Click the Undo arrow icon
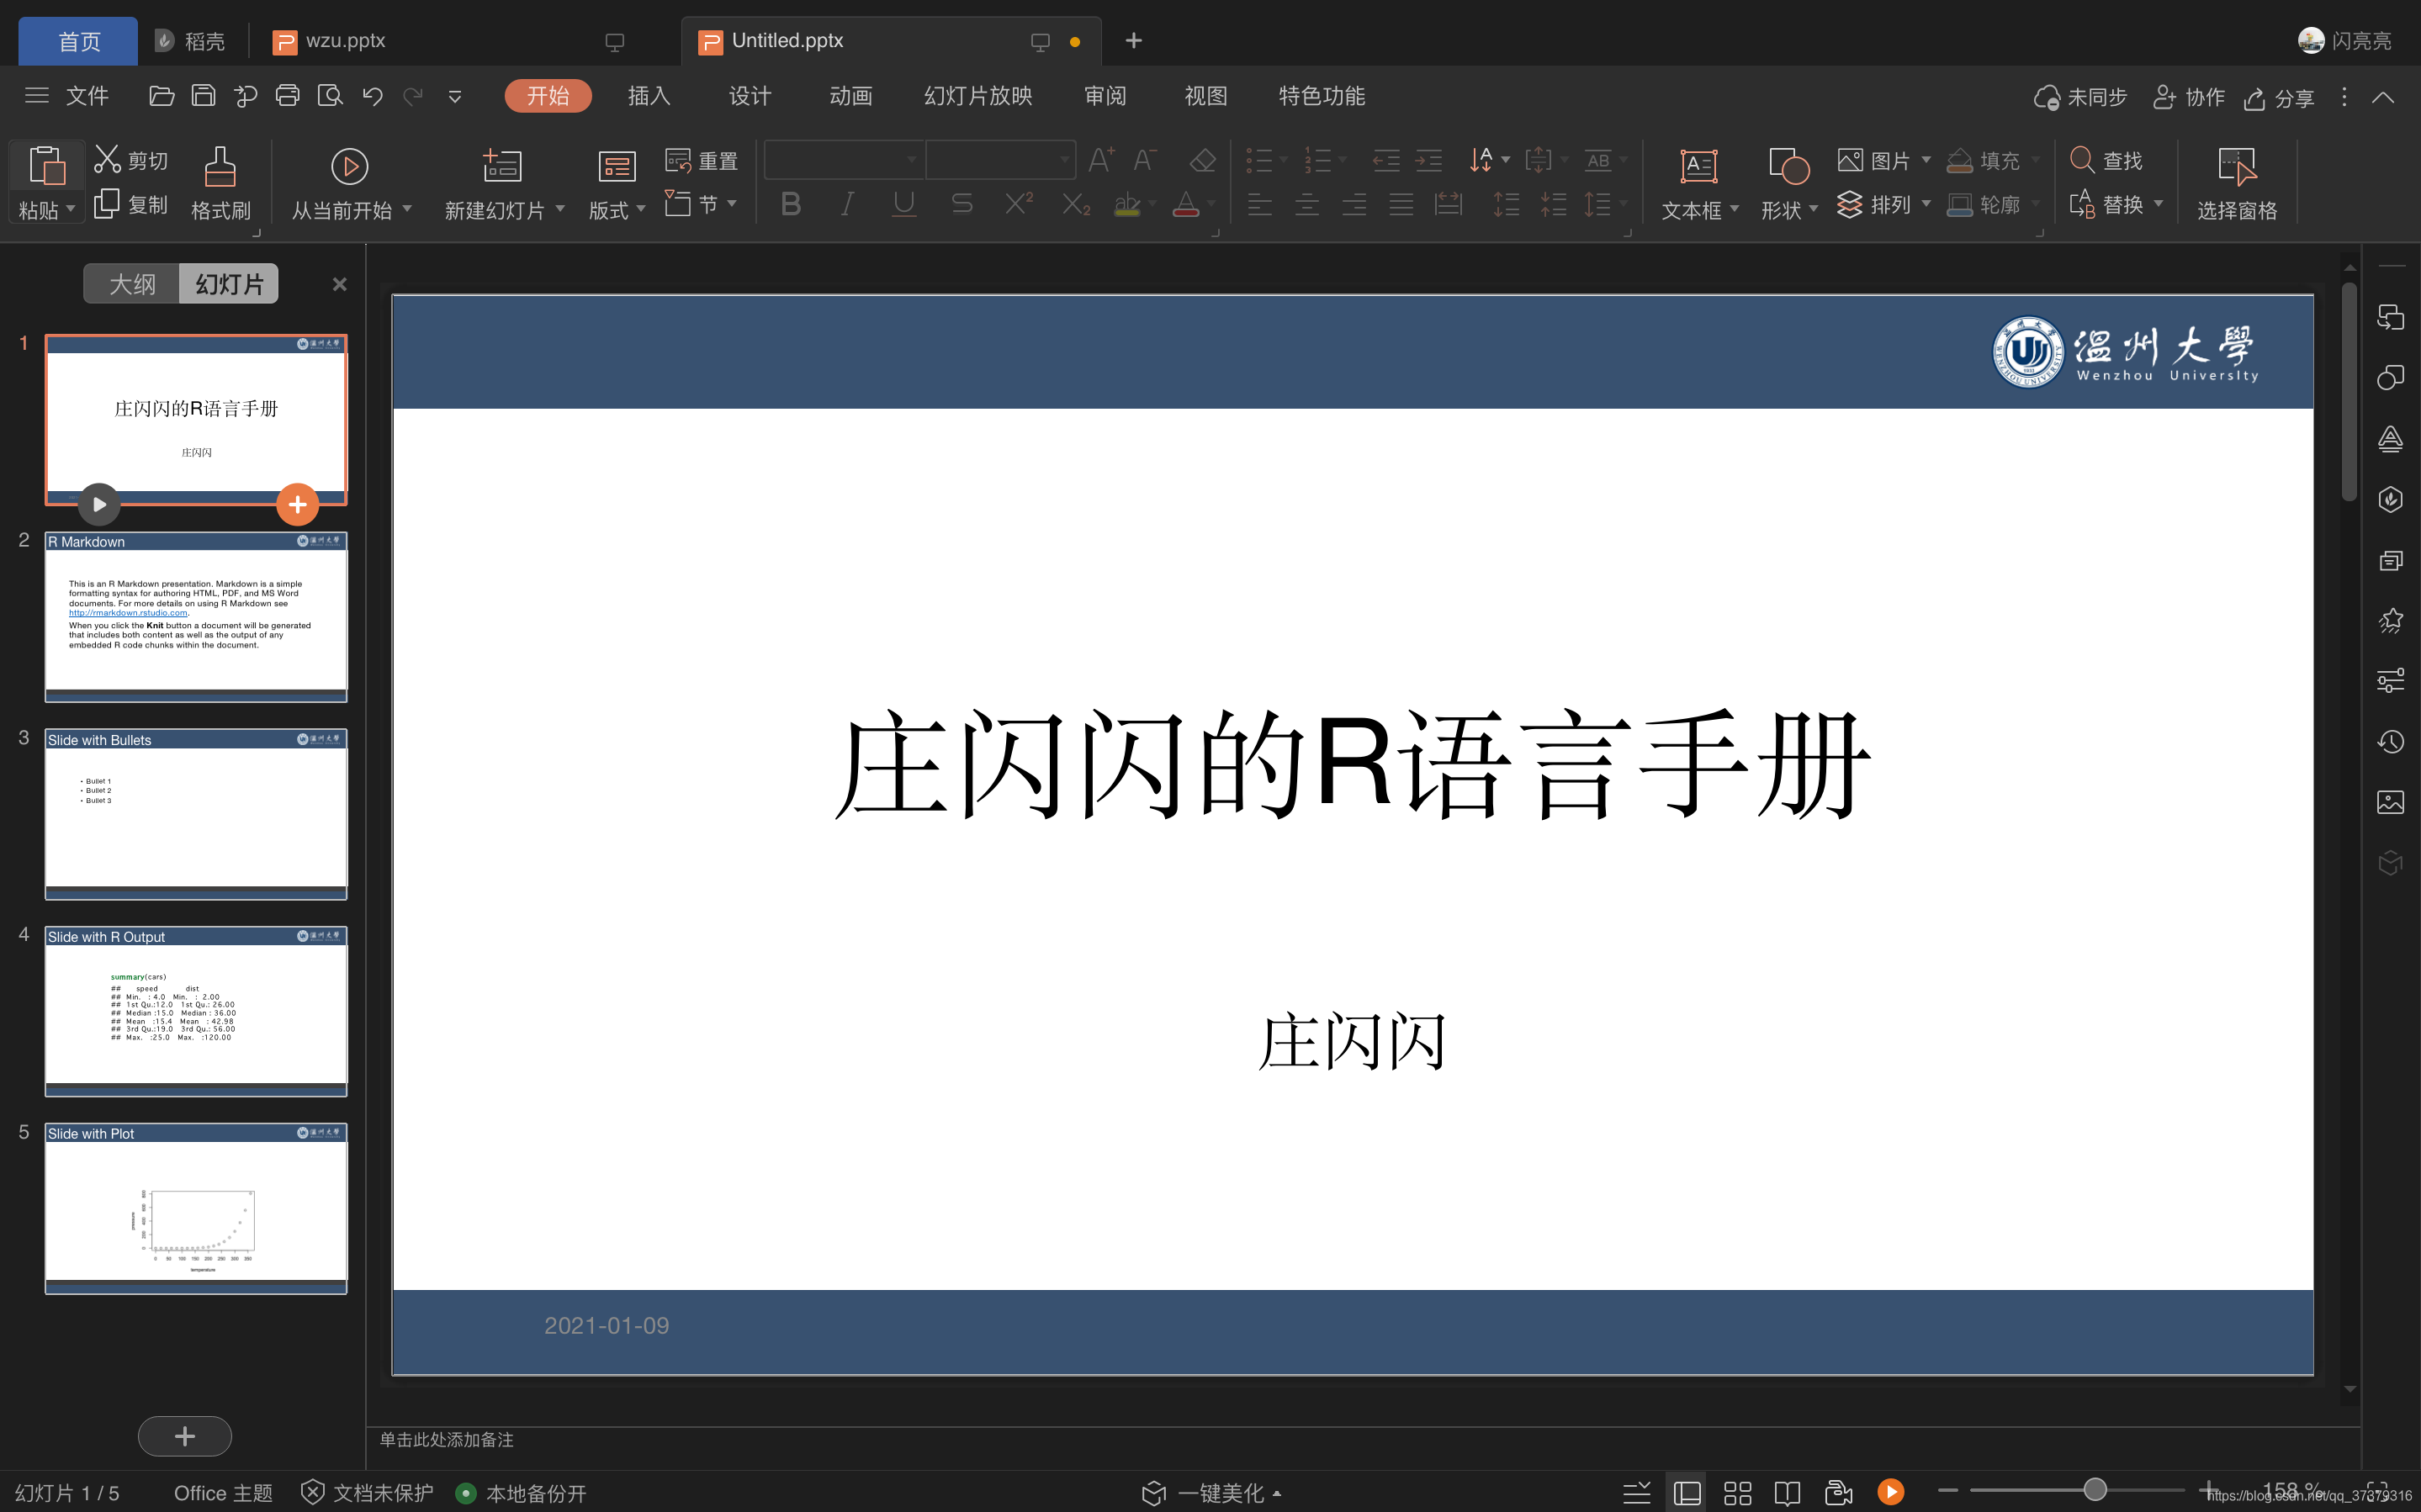The width and height of the screenshot is (2421, 1512). click(x=372, y=96)
